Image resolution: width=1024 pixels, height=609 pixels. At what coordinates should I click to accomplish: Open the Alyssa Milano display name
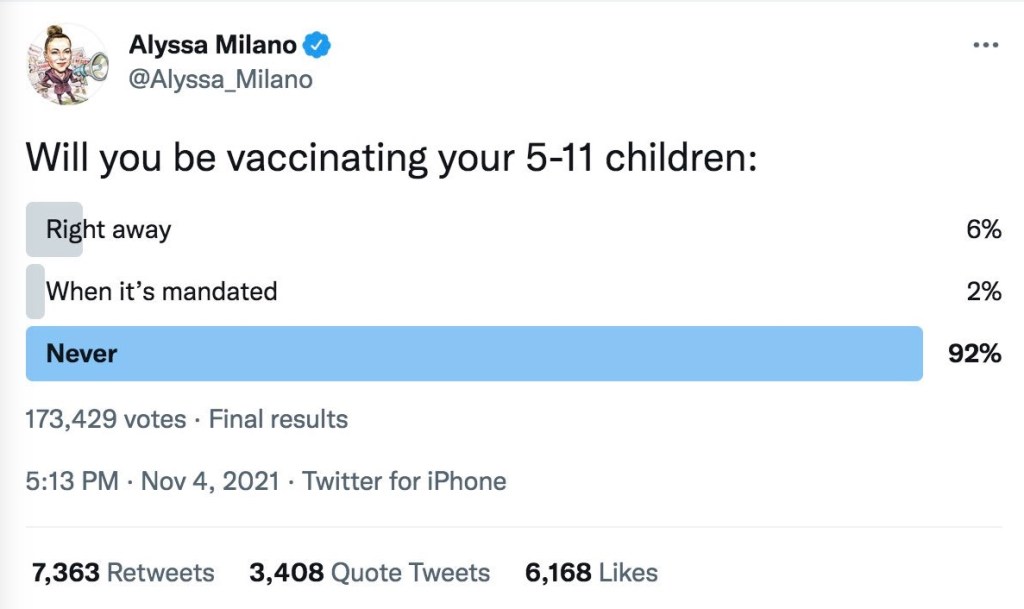[x=212, y=45]
